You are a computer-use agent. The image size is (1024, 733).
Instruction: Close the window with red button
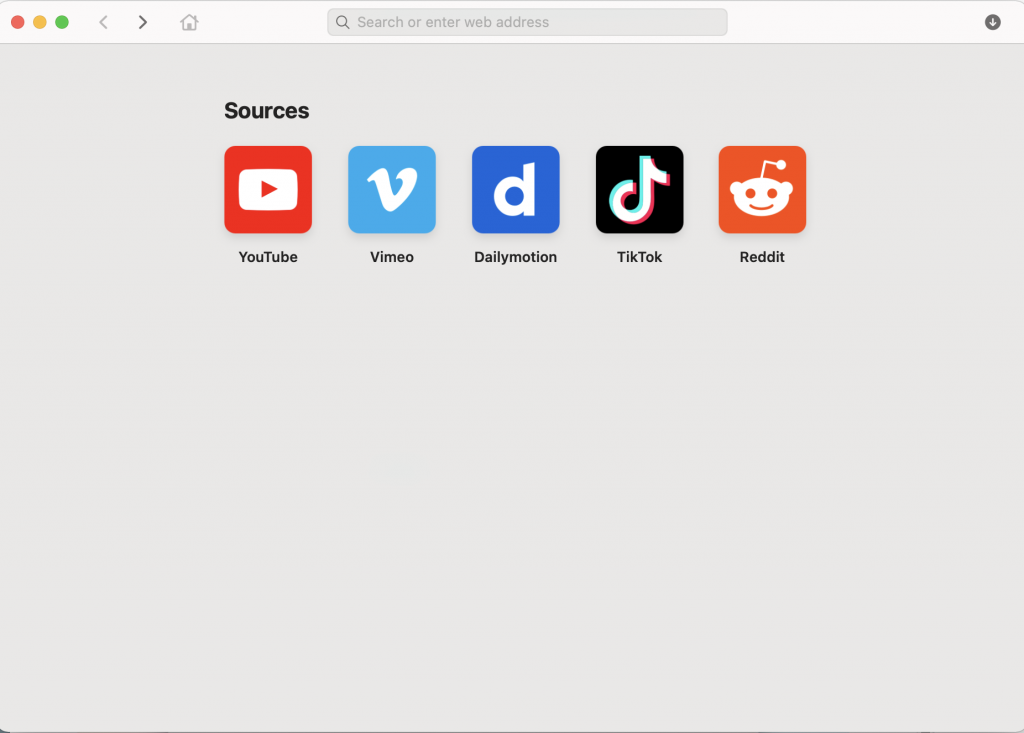click(x=18, y=22)
